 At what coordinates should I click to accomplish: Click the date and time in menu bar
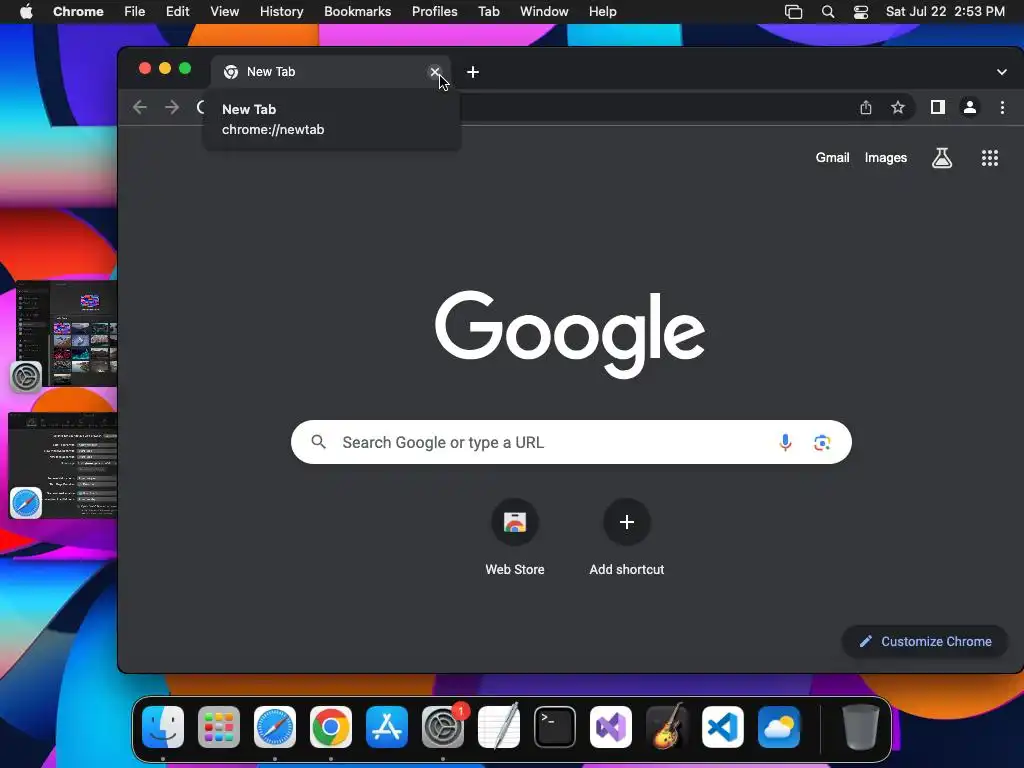pos(945,12)
